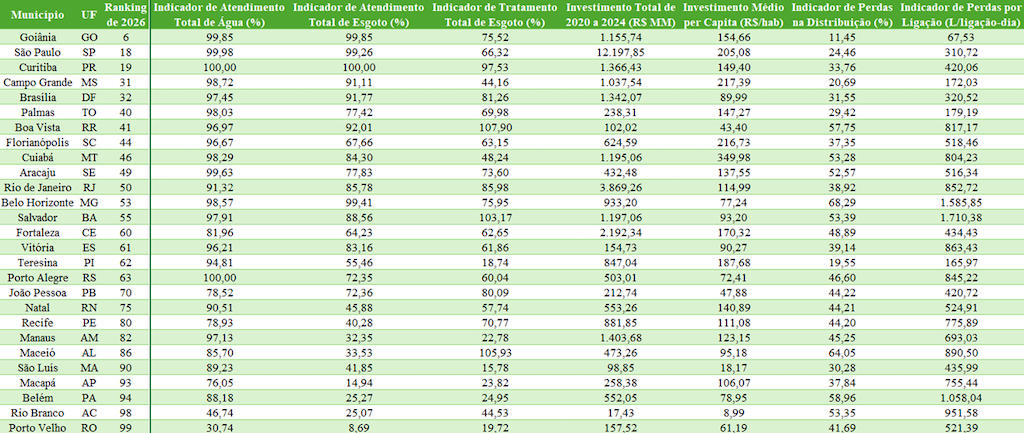Select Salvador losses per connection 1.710,38

point(959,217)
